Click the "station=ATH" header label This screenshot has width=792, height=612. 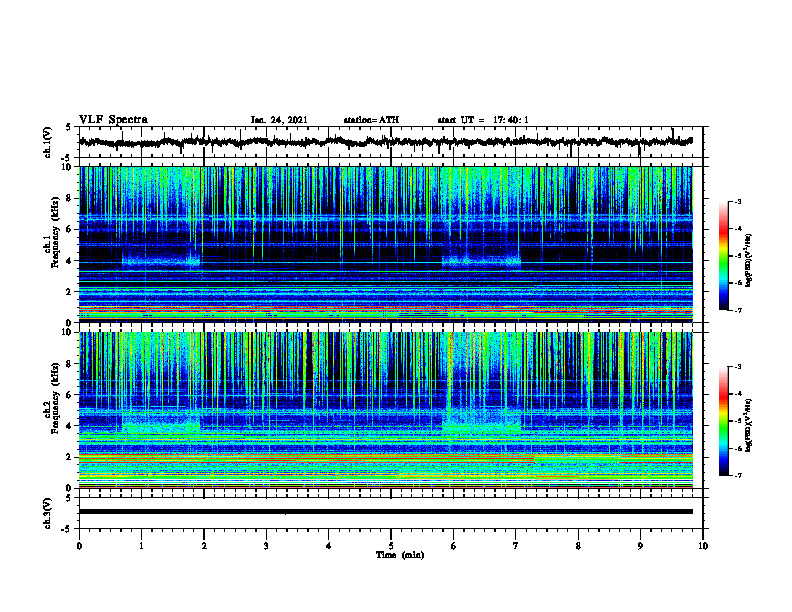[371, 120]
